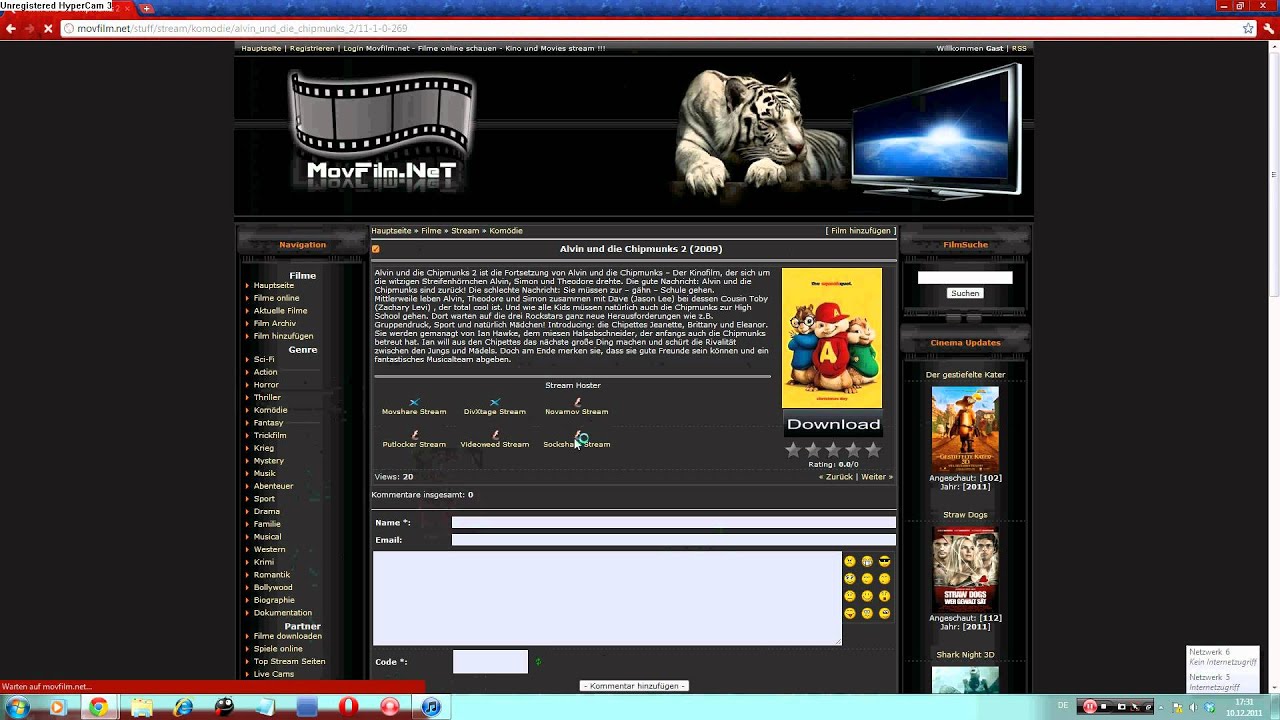The height and width of the screenshot is (720, 1280).
Task: Click the browser address bar
Action: point(650,29)
